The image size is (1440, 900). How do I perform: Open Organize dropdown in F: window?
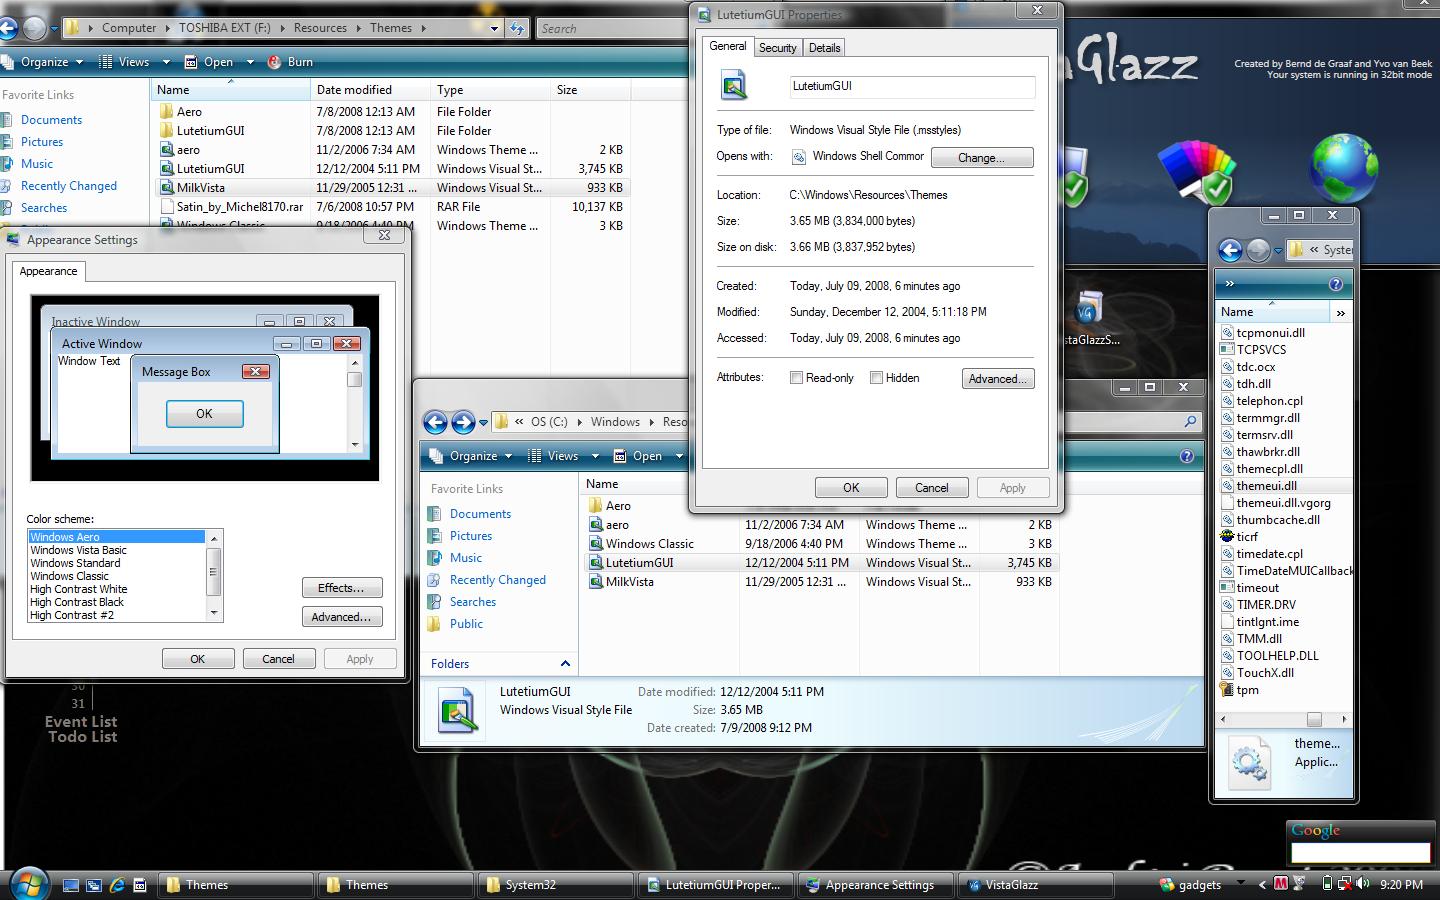(43, 62)
